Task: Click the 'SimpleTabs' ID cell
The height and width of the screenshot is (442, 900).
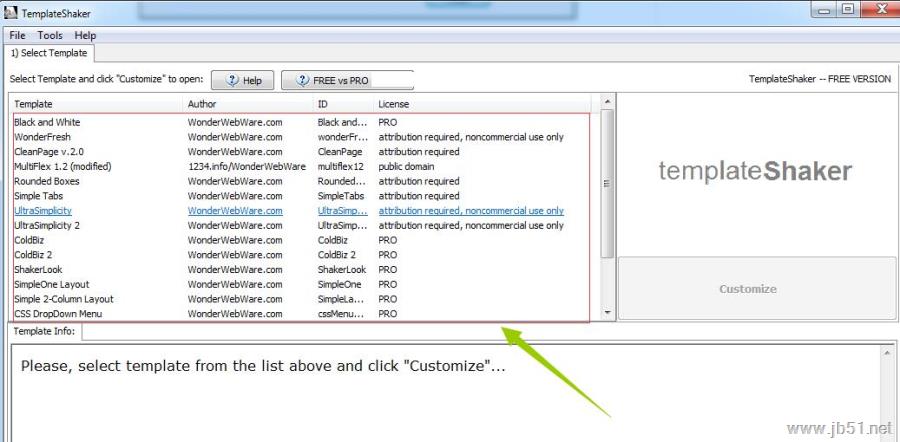Action: coord(341,196)
